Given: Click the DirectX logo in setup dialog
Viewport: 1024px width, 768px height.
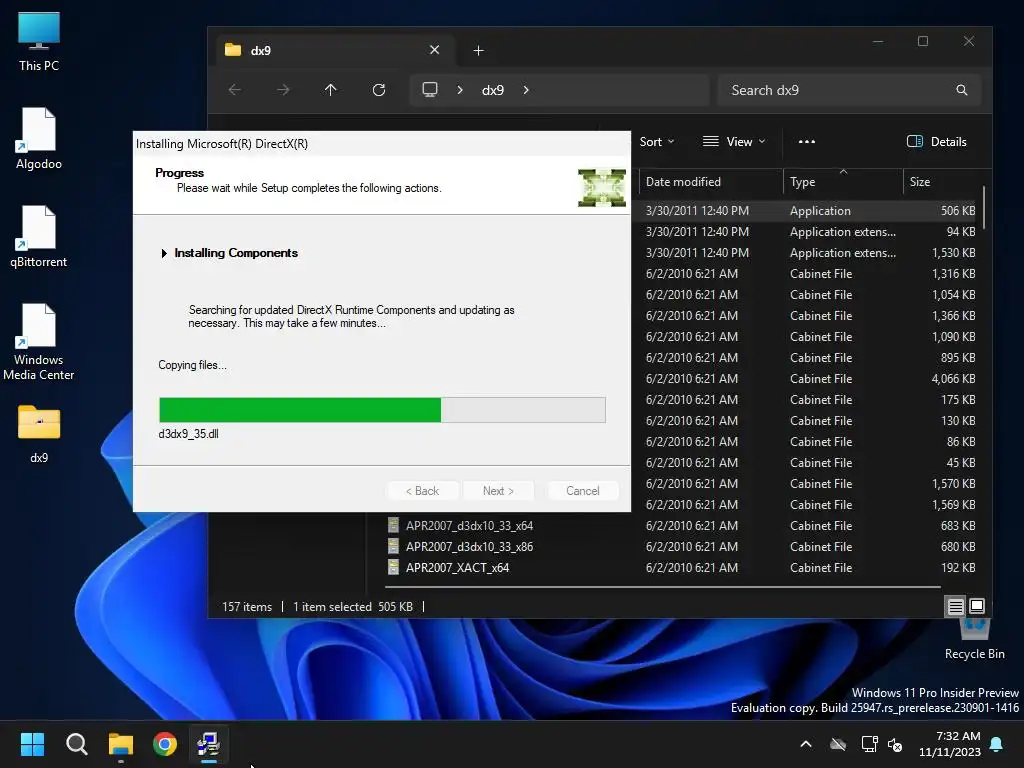Looking at the screenshot, I should (601, 188).
